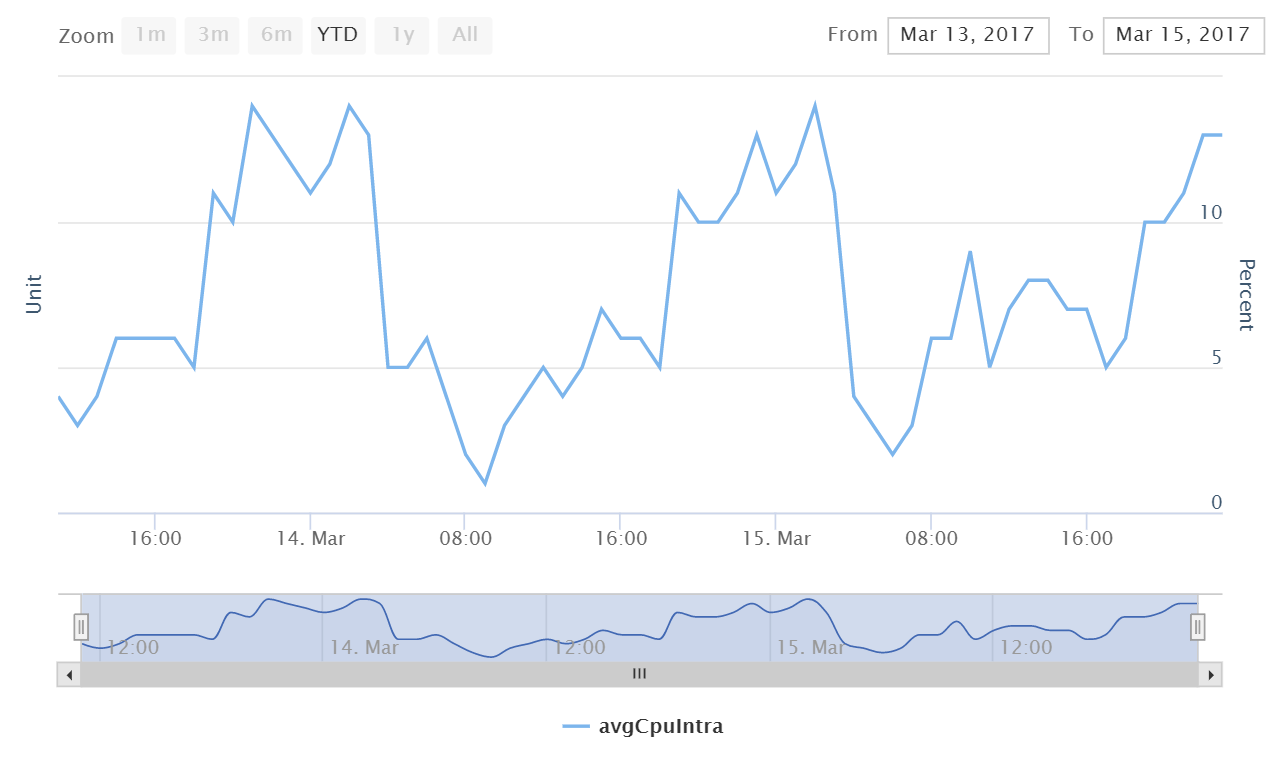Click the 15. Mar x-axis label

(x=775, y=539)
